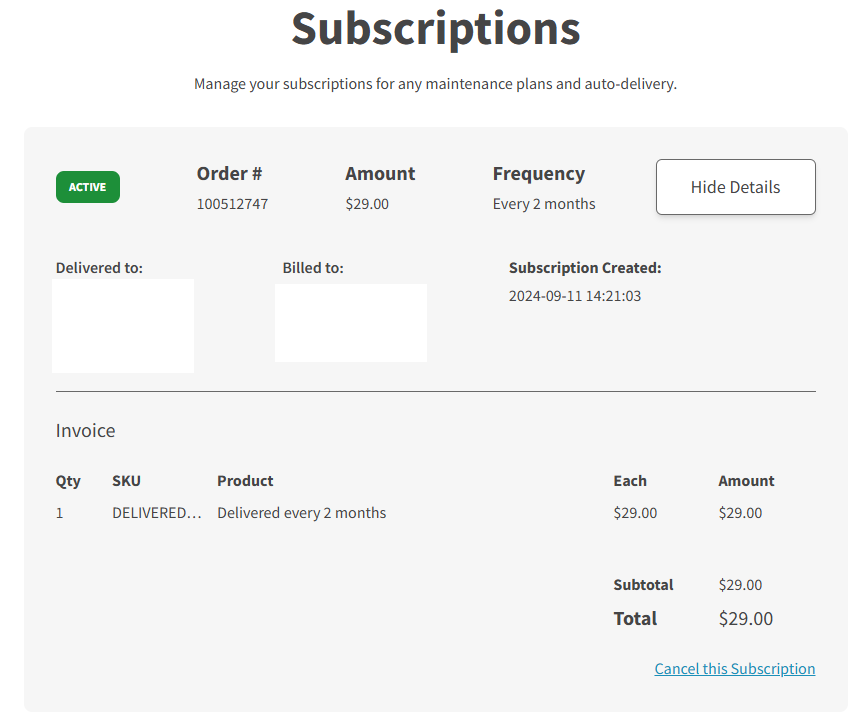
Task: Click the Subtotal label
Action: tap(643, 585)
